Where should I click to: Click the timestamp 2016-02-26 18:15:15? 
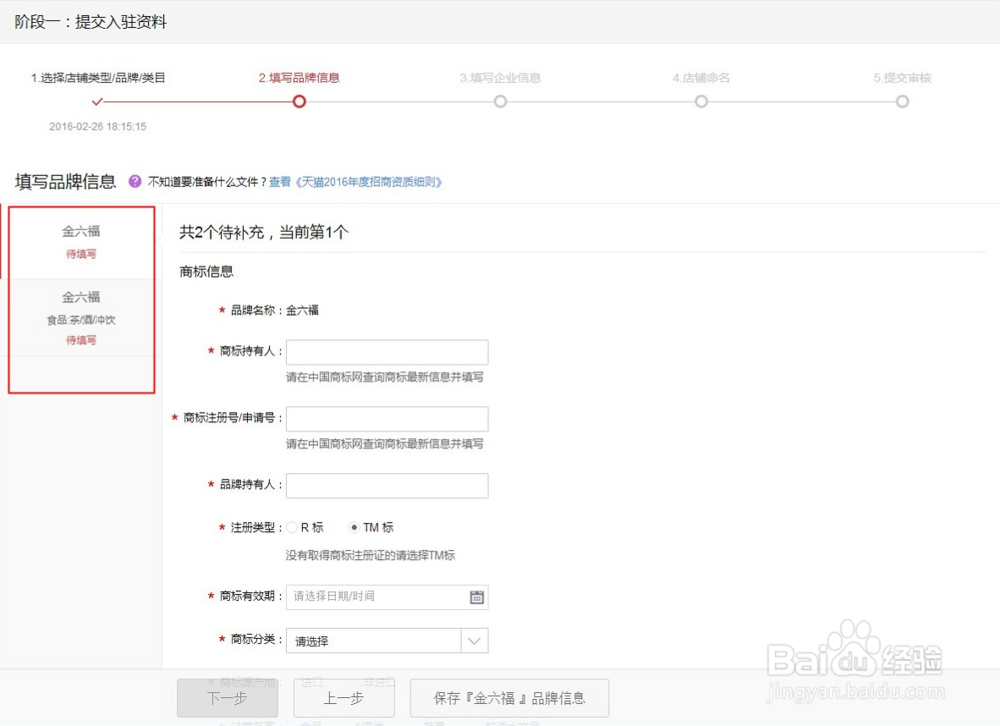pyautogui.click(x=98, y=126)
